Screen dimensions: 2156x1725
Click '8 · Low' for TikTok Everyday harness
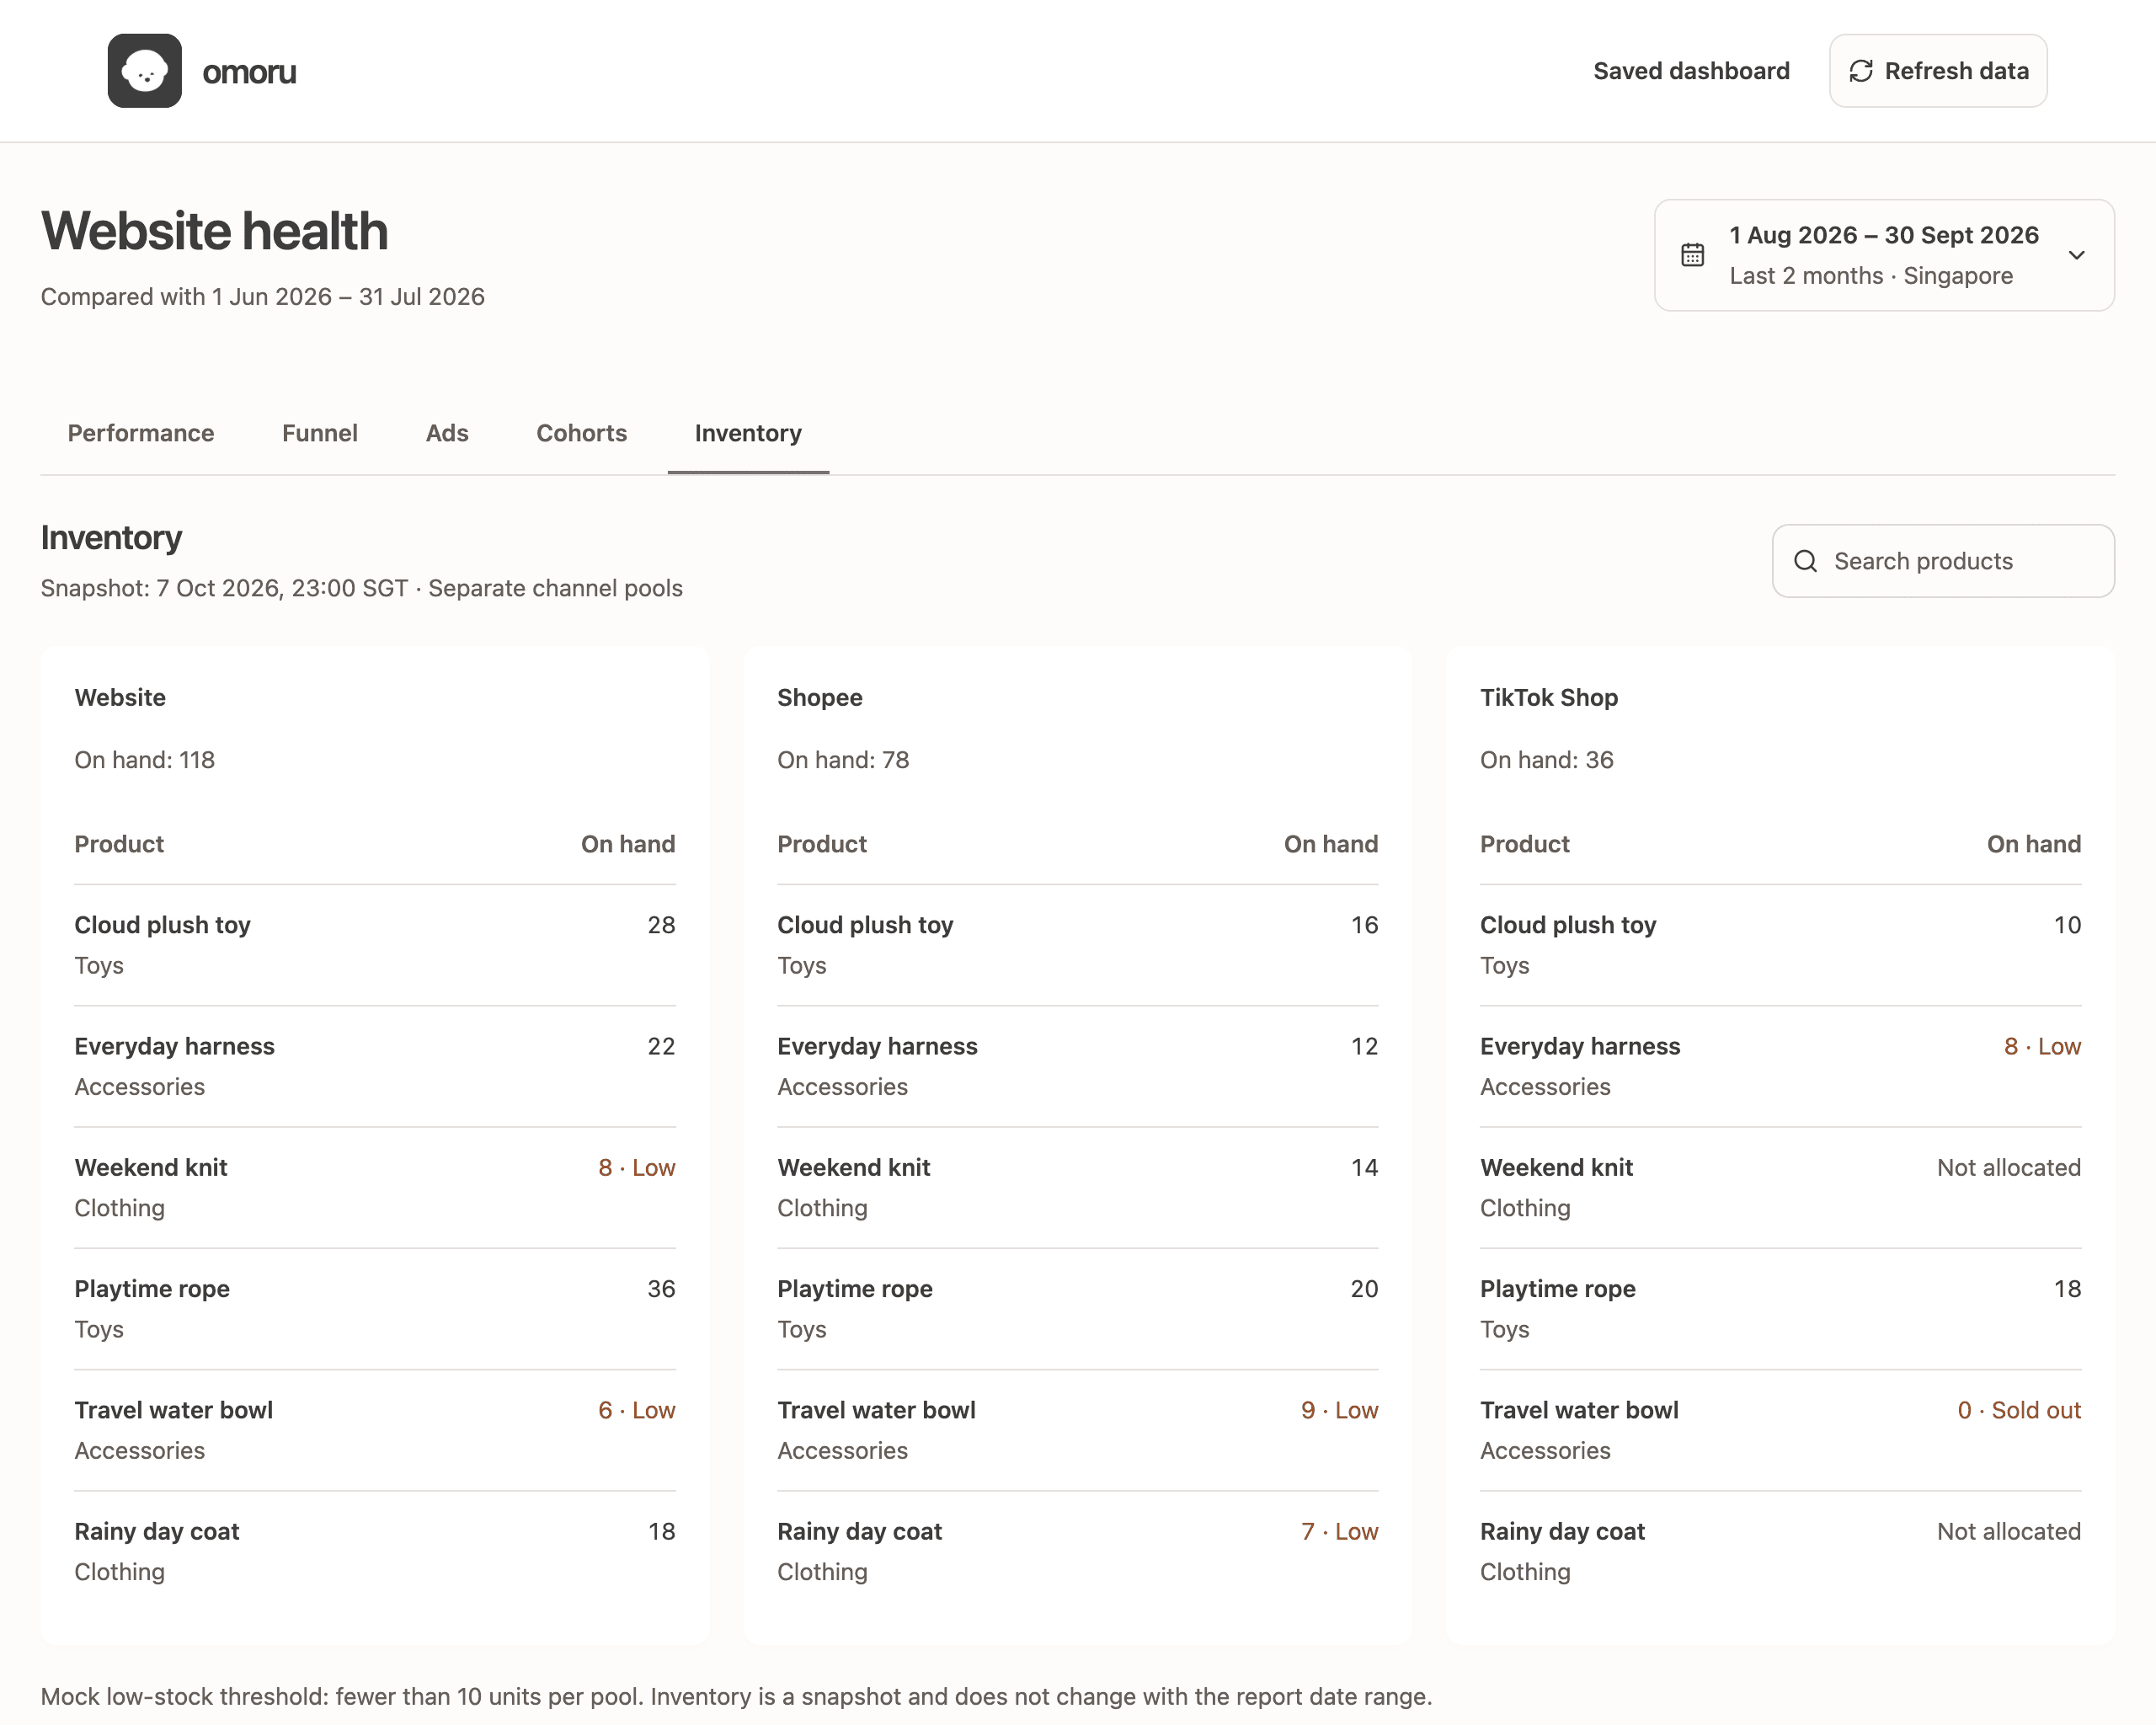click(x=2042, y=1046)
